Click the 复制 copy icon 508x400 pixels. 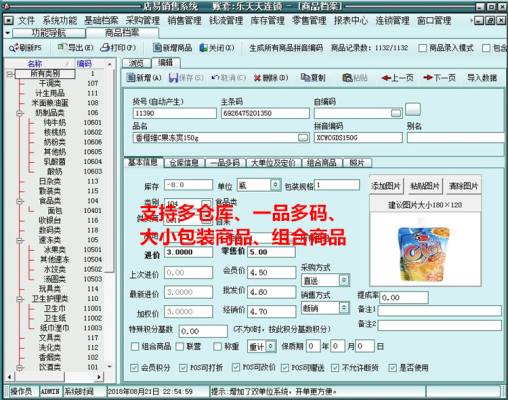tap(305, 78)
